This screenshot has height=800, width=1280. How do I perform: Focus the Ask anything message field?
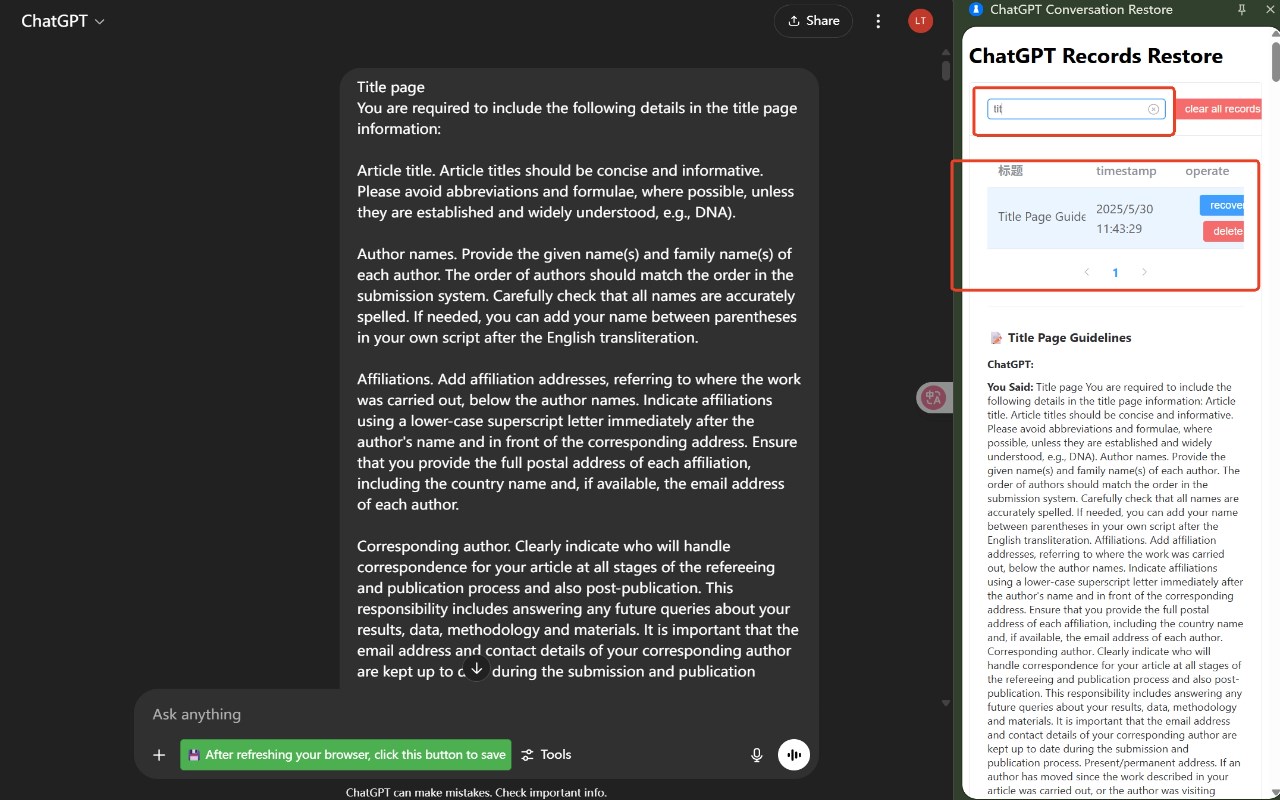click(476, 714)
